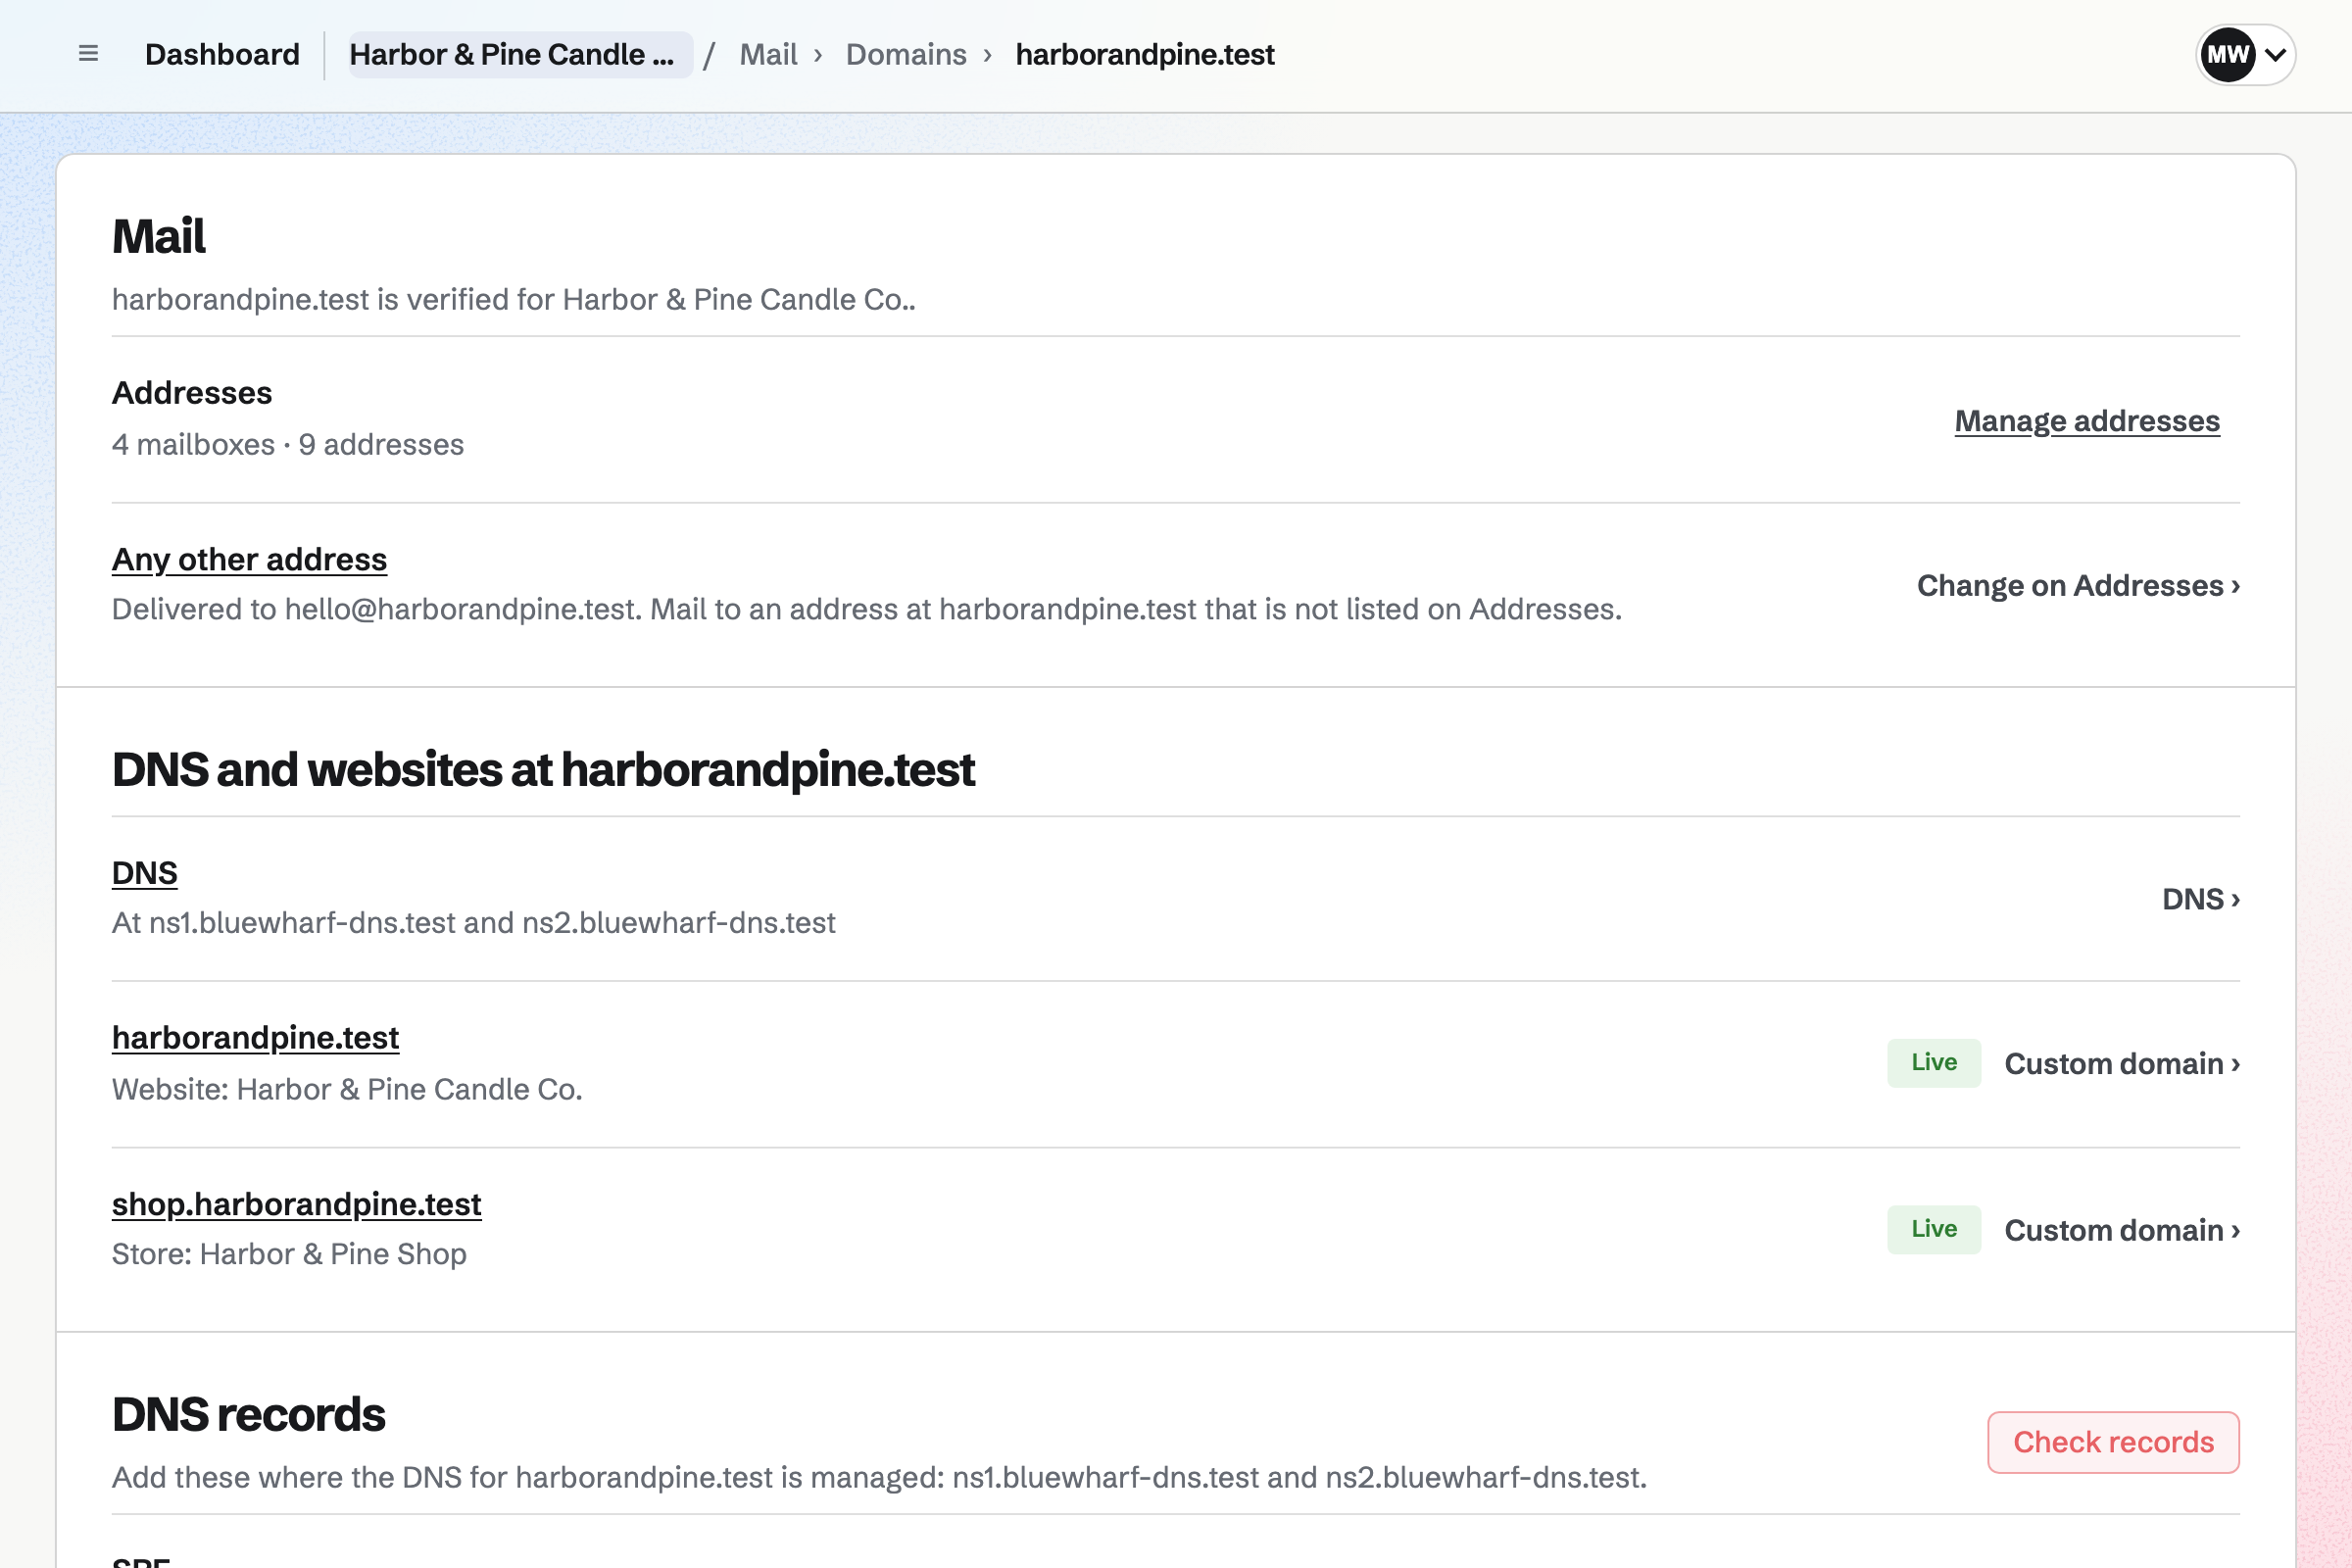Open harborandpine.test website link
The image size is (2352, 1568).
click(256, 1038)
